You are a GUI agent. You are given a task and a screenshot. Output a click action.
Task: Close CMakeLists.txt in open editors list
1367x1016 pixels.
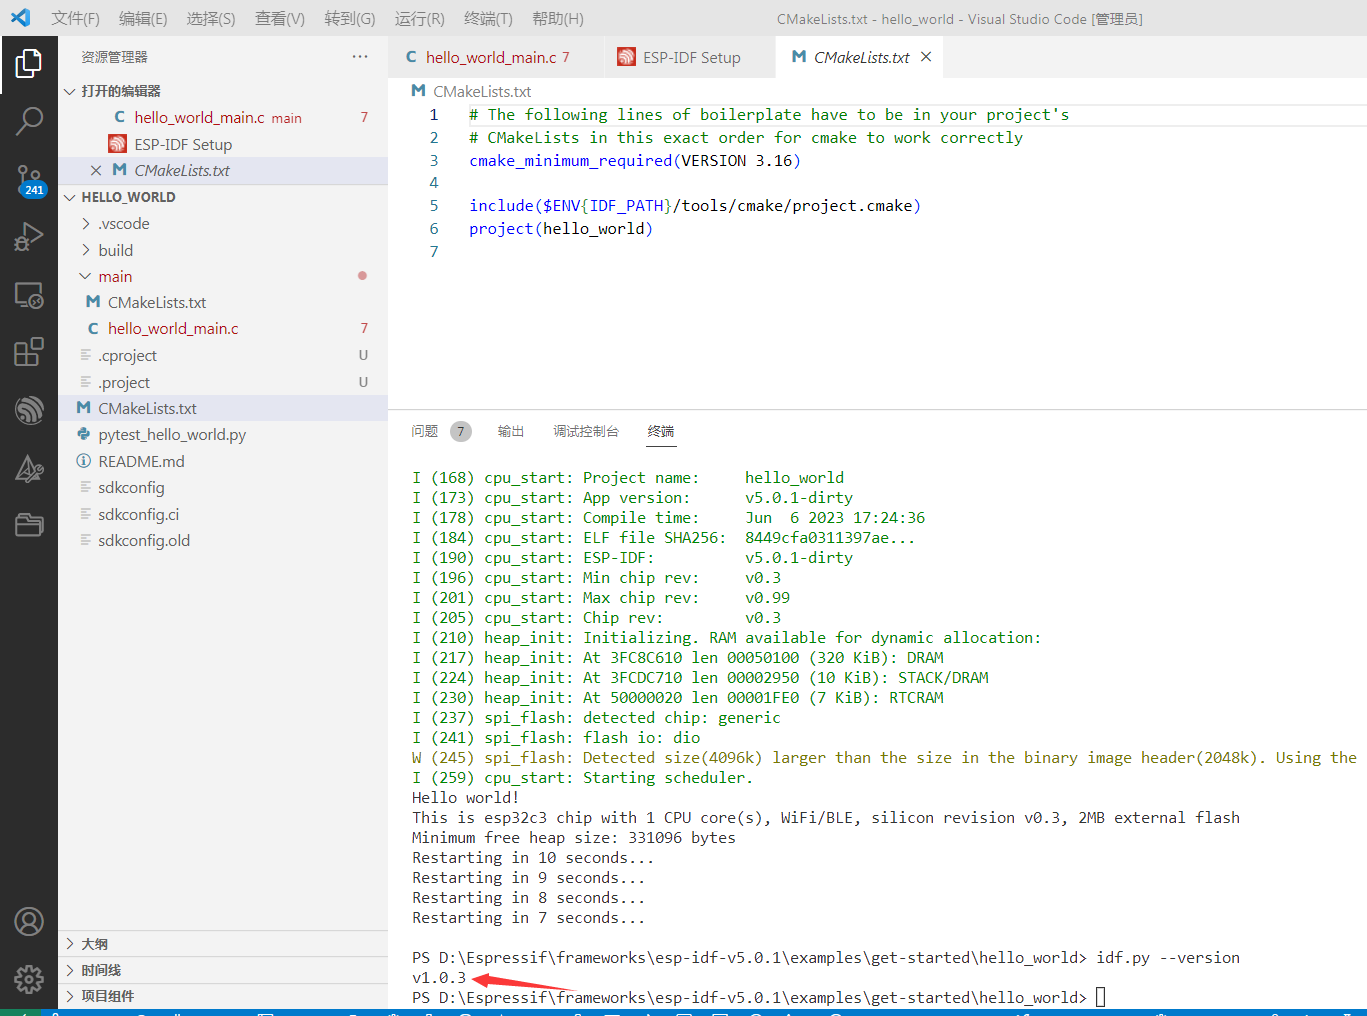click(x=96, y=170)
